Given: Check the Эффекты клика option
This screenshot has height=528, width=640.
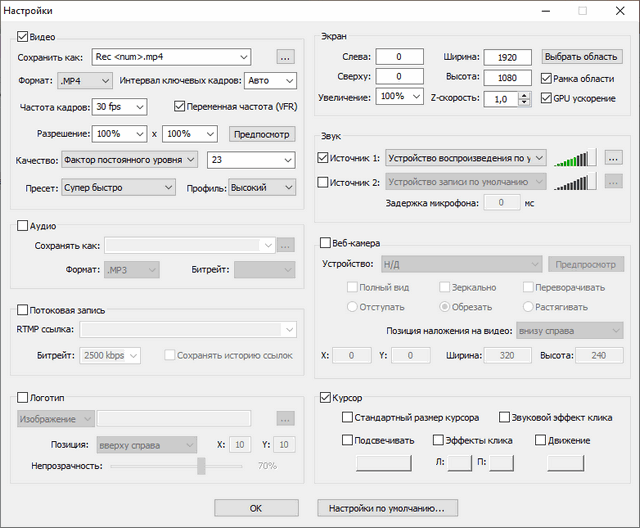Looking at the screenshot, I should click(x=438, y=440).
